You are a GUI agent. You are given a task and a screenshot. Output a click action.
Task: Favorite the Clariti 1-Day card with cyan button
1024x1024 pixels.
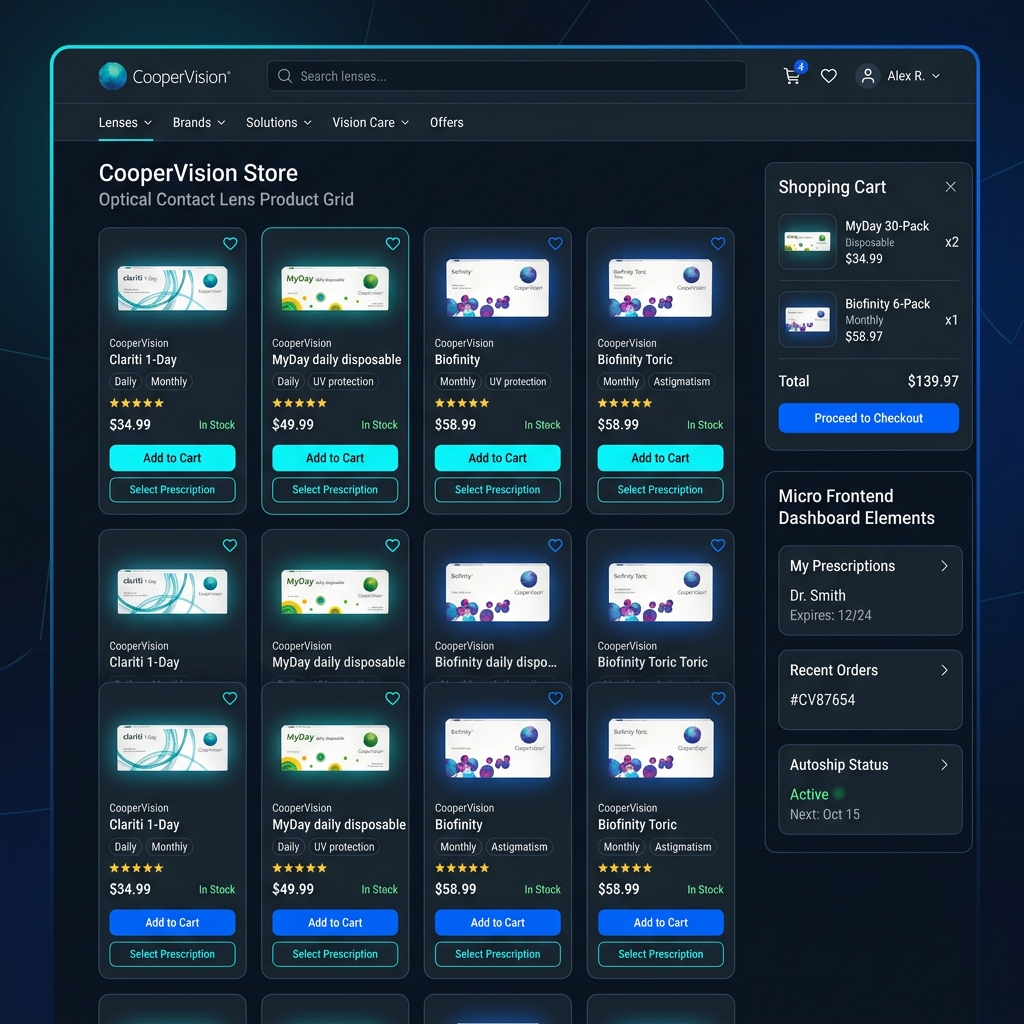[230, 244]
